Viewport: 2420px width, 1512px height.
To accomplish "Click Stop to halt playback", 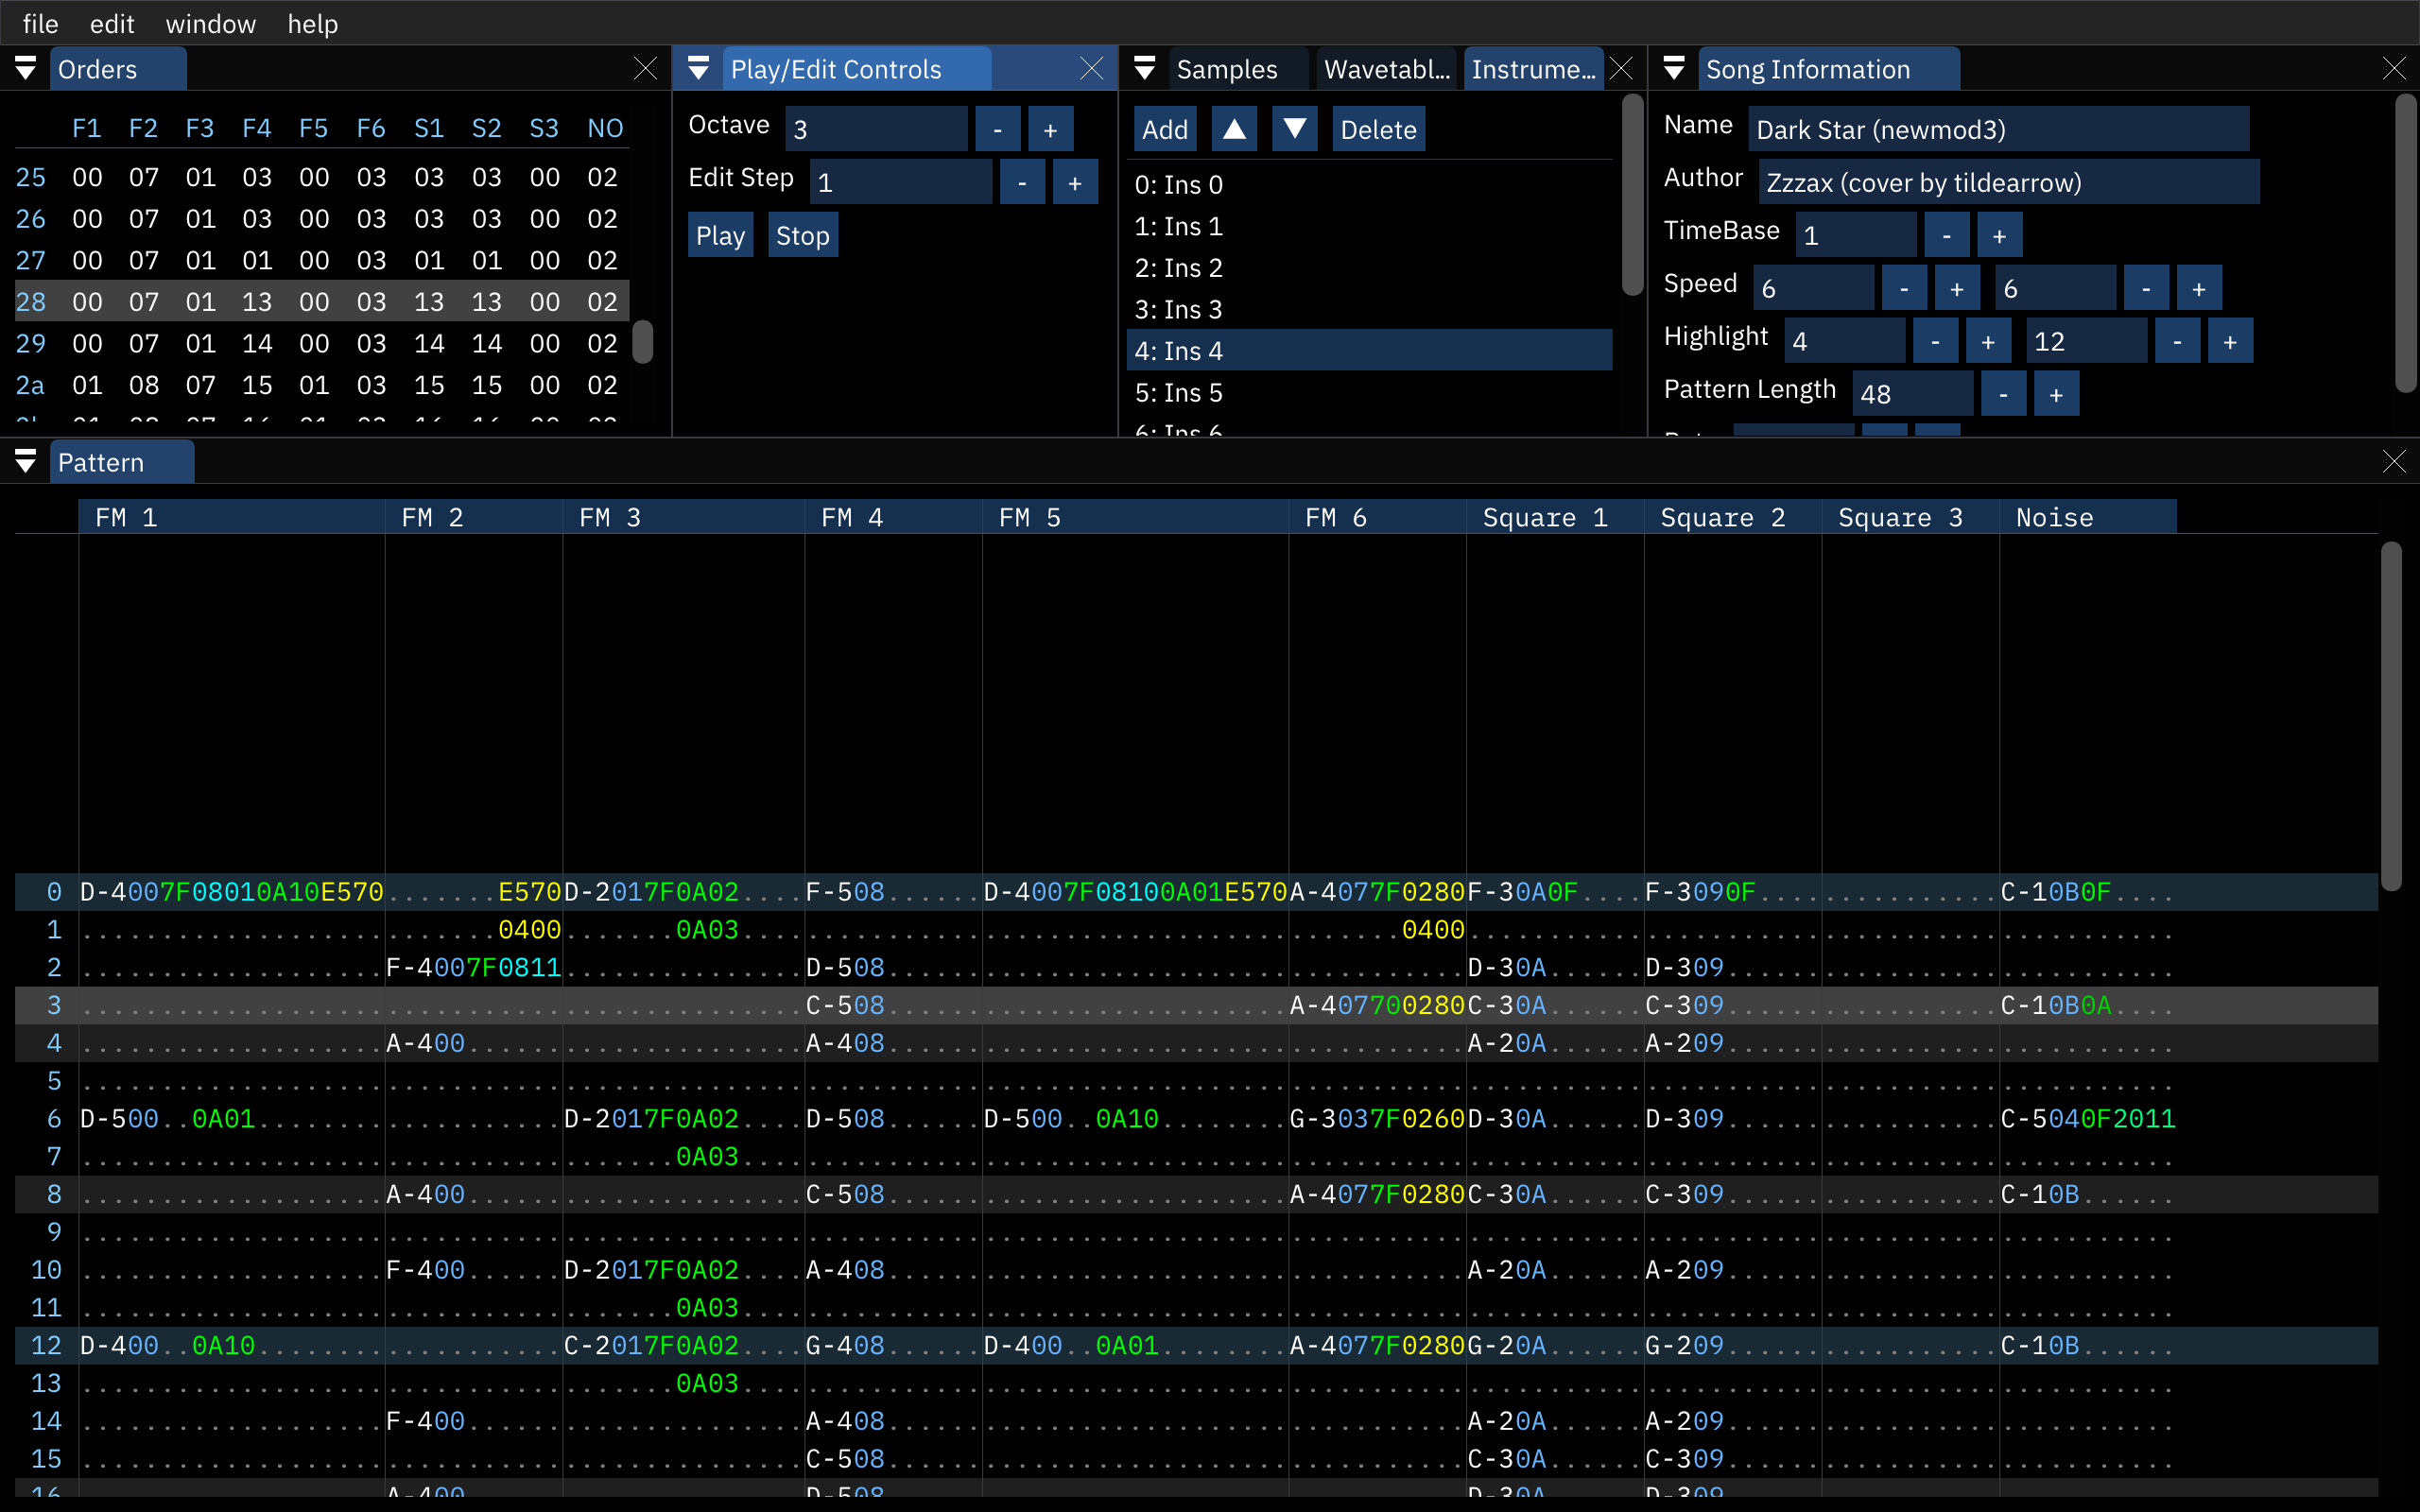I will [x=802, y=235].
